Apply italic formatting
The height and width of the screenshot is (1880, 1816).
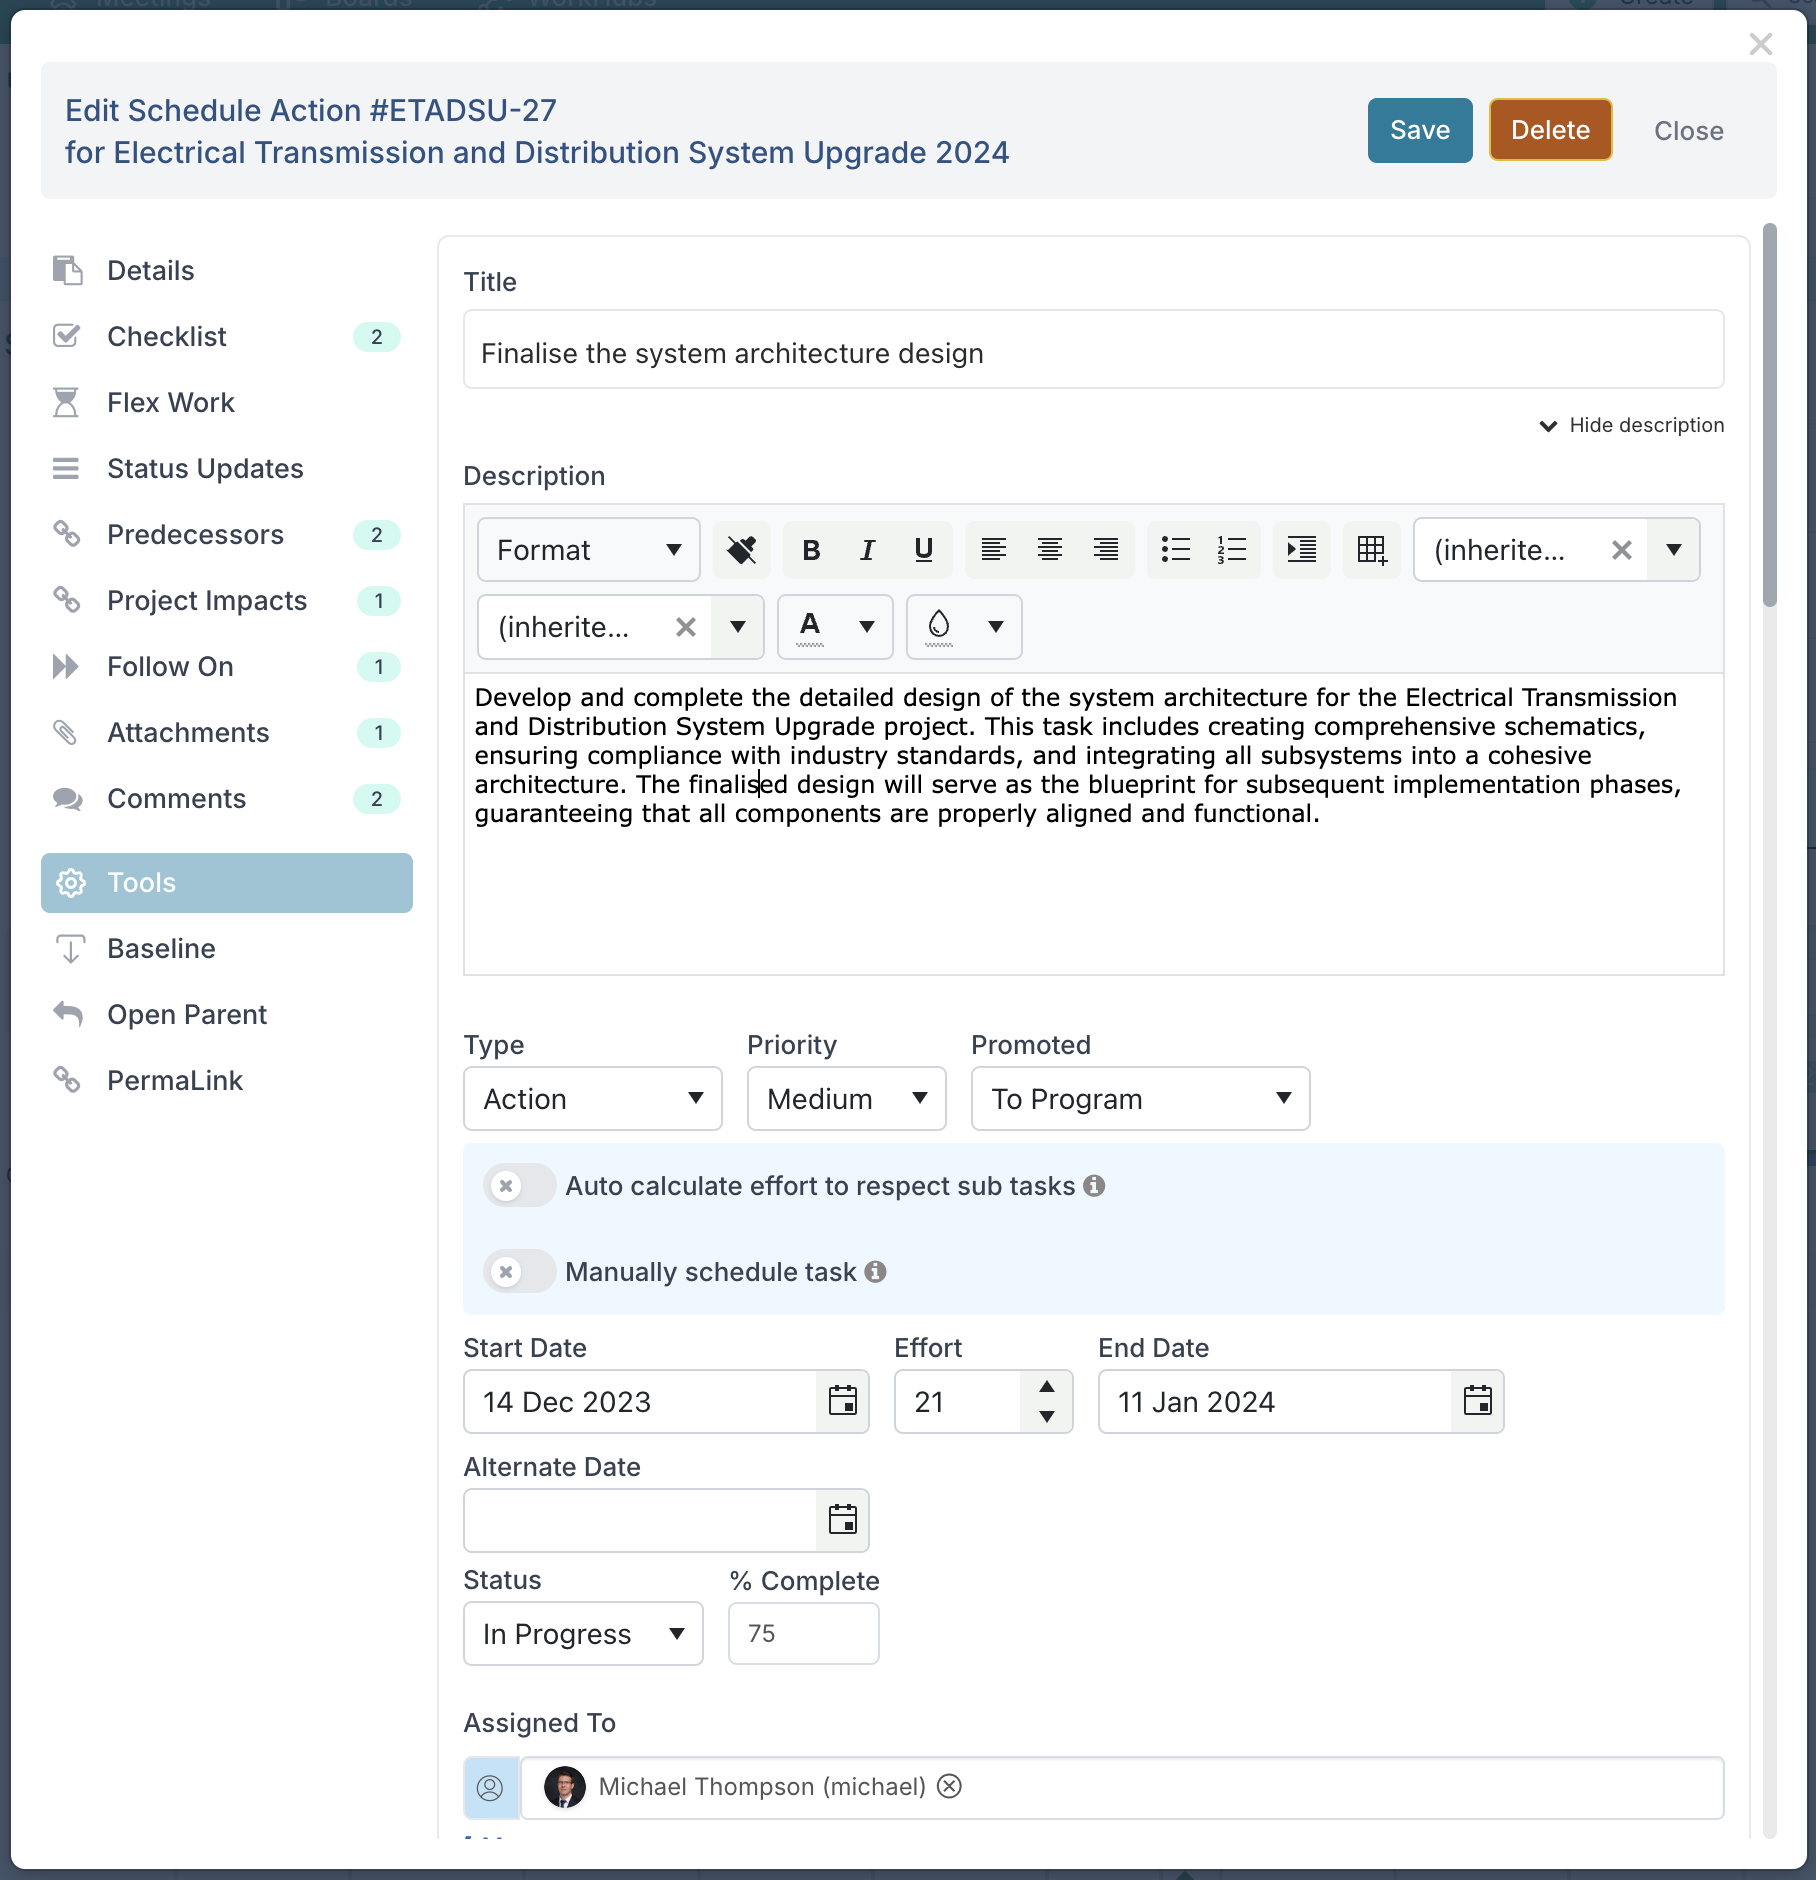[867, 550]
